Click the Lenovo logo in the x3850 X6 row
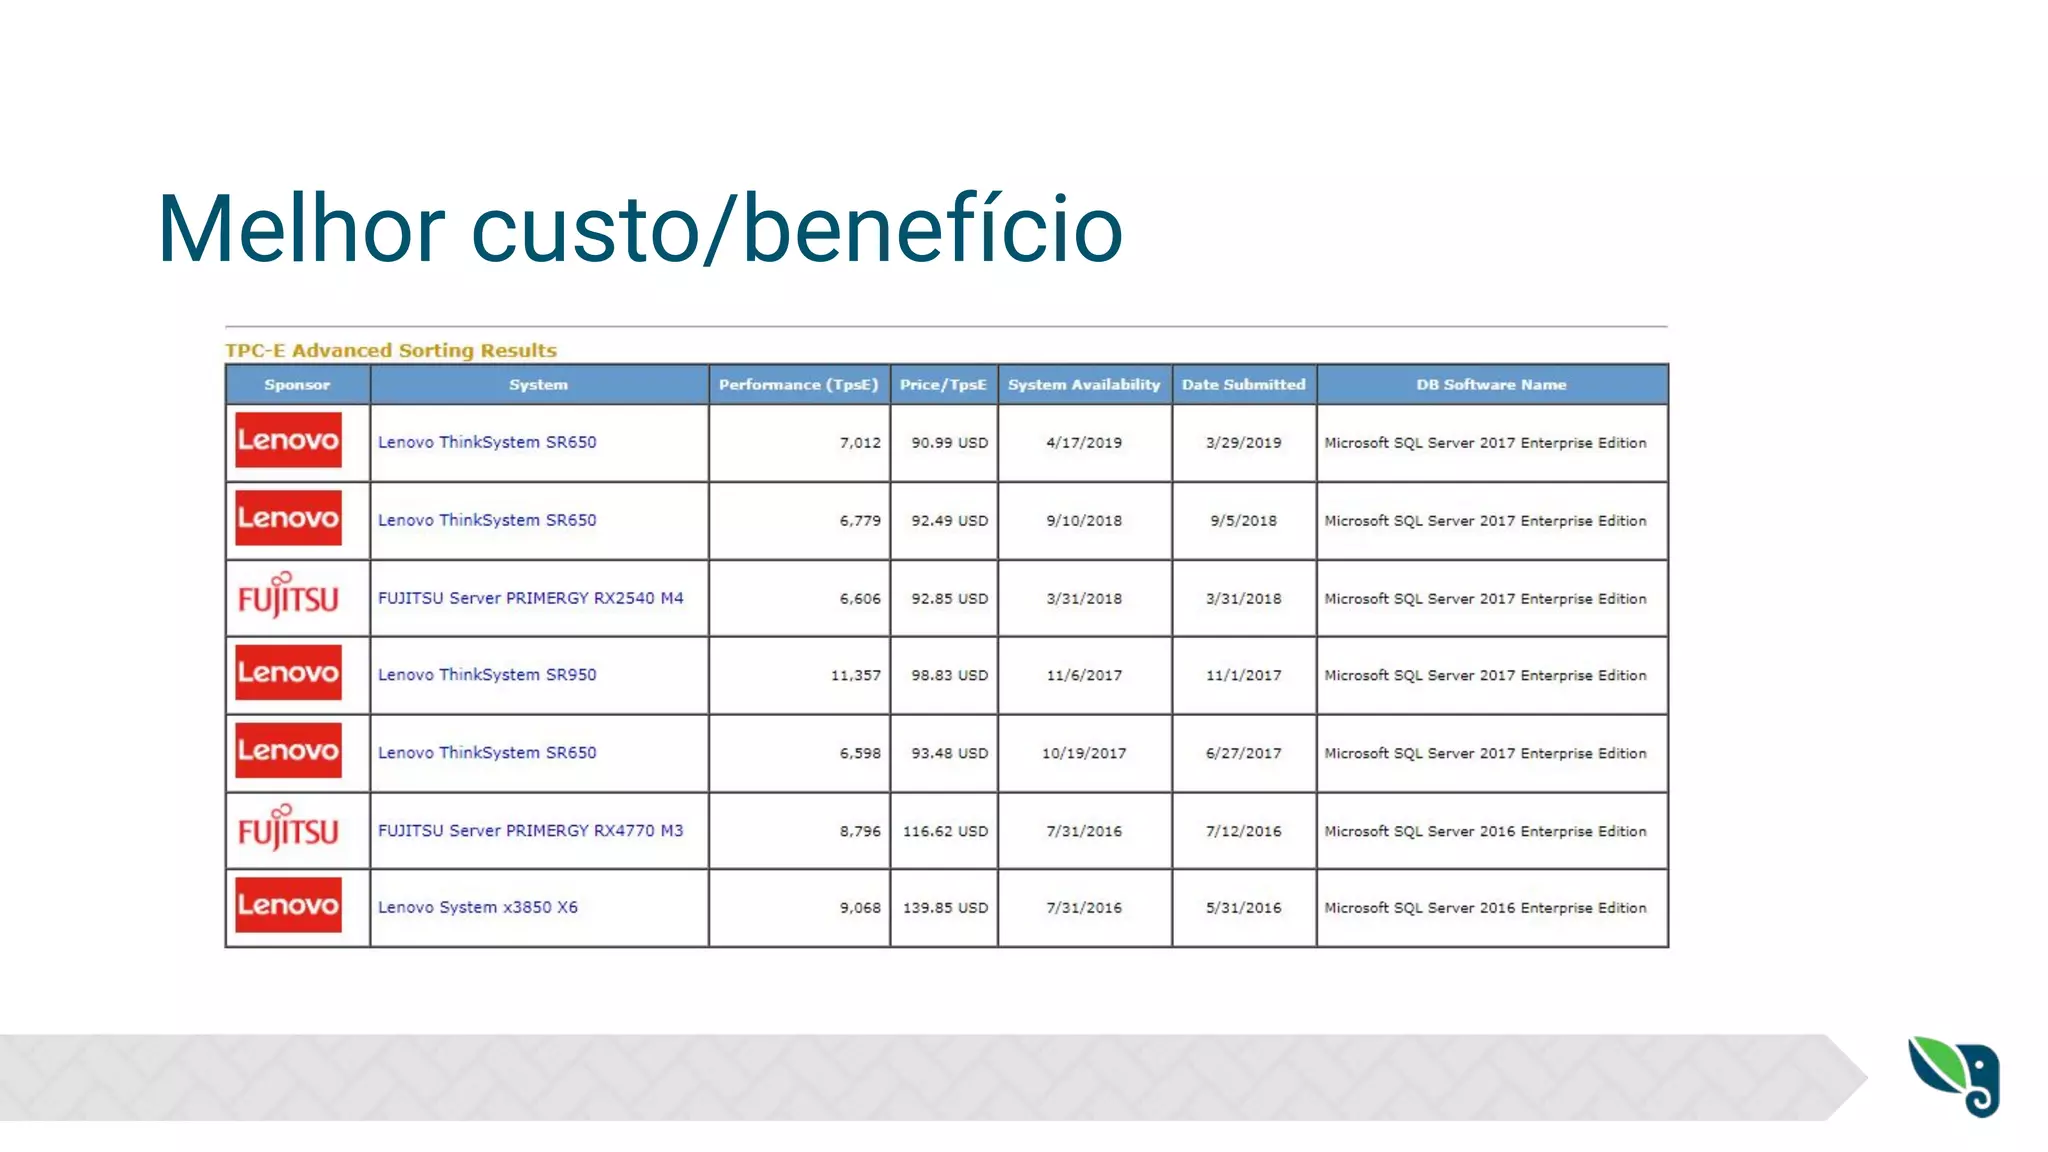The height and width of the screenshot is (1152, 2048). click(288, 905)
